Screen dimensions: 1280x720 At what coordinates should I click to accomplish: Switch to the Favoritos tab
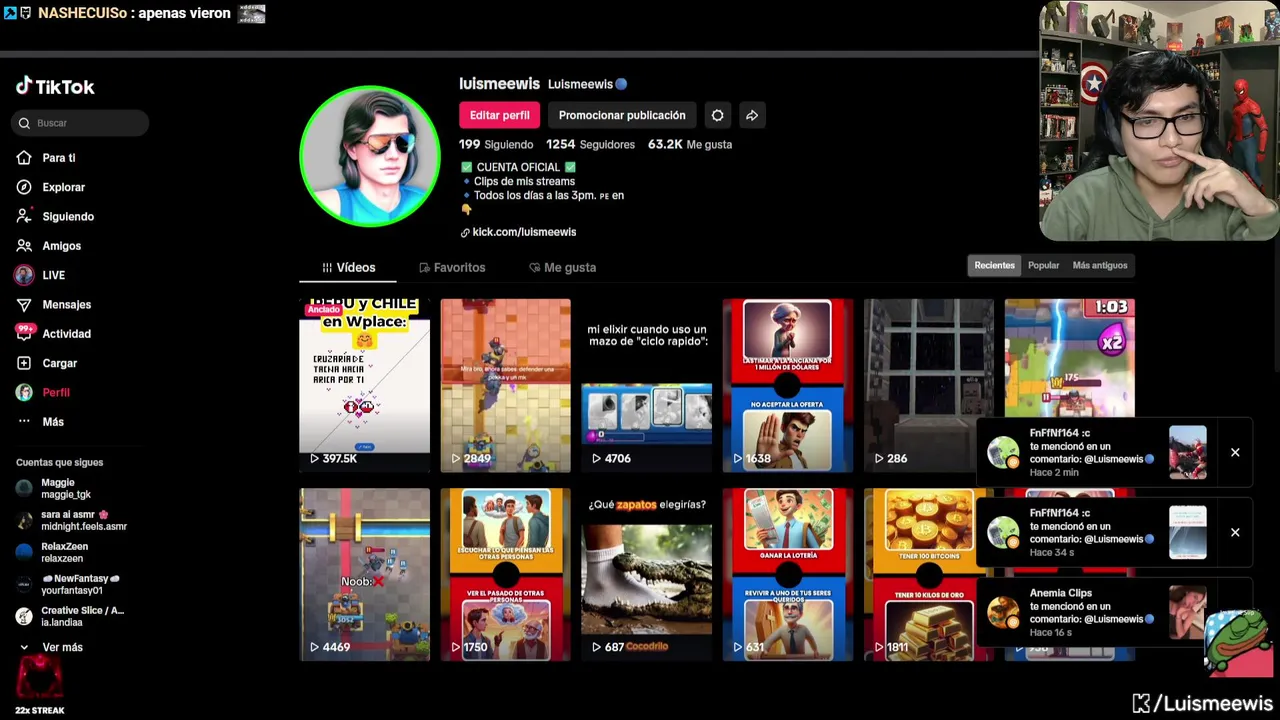tap(452, 267)
